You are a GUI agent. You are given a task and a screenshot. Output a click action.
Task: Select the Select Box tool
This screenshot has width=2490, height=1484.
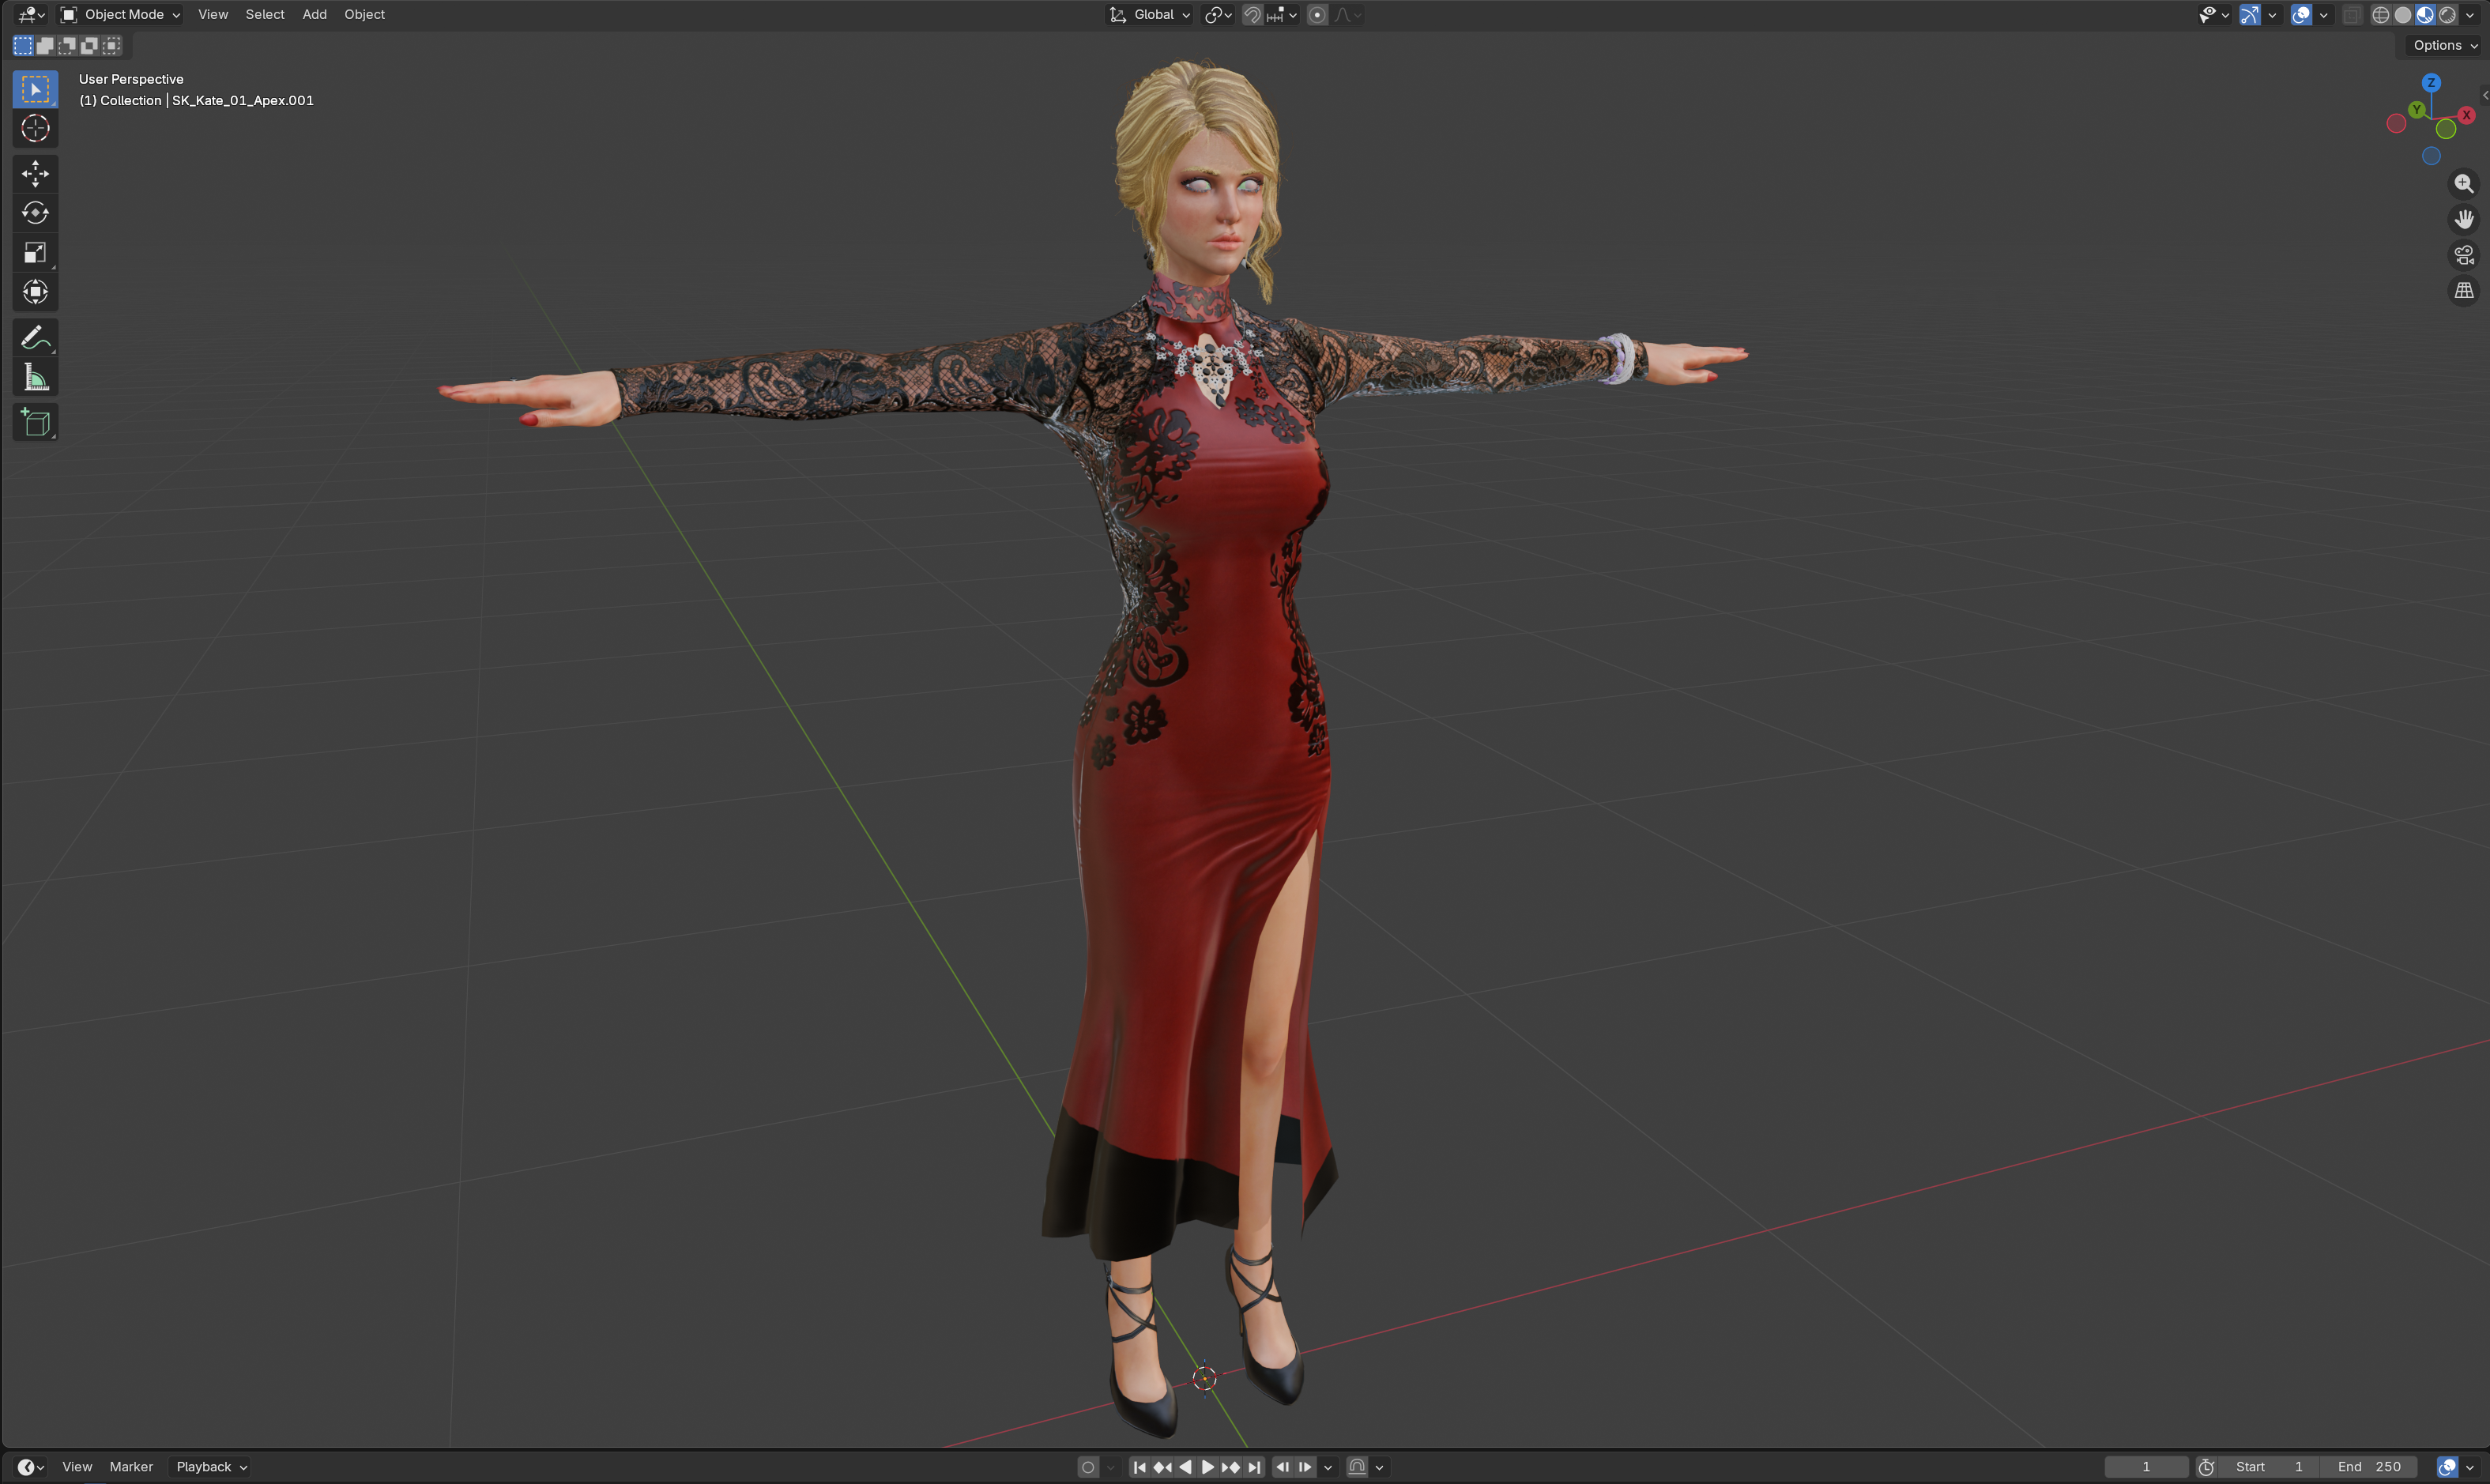coord(35,89)
